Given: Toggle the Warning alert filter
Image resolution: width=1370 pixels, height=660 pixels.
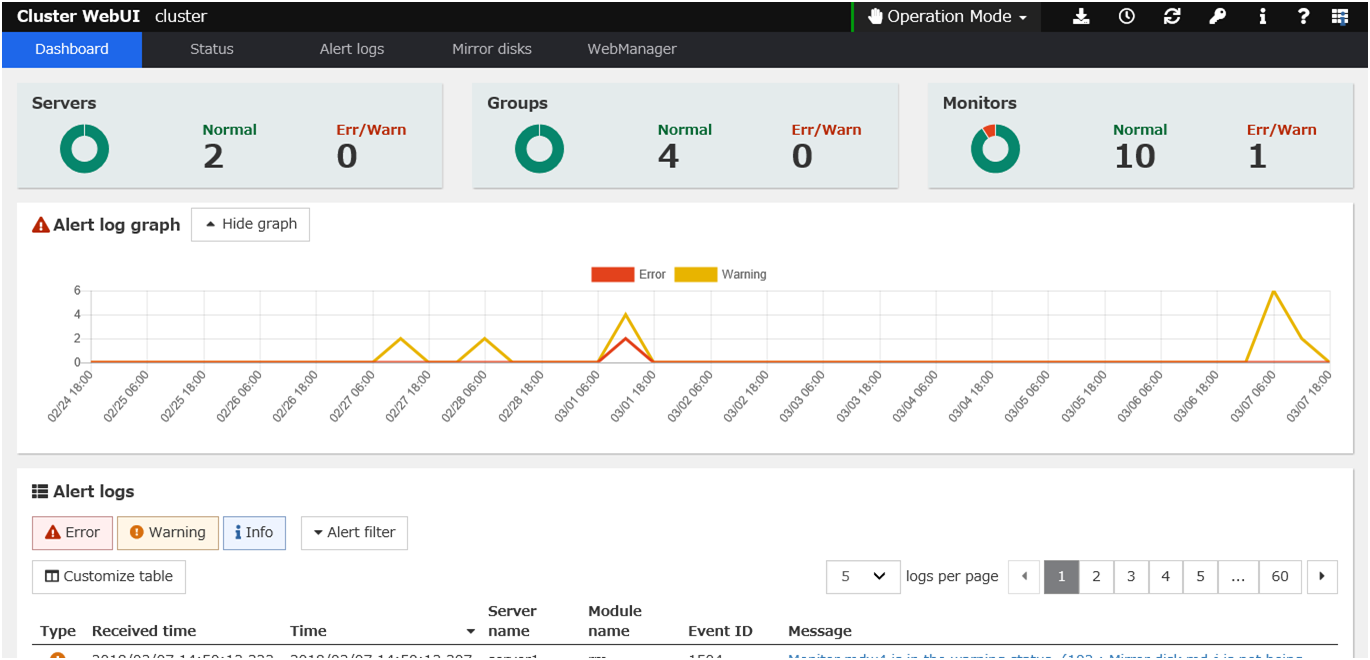Looking at the screenshot, I should click(x=168, y=533).
